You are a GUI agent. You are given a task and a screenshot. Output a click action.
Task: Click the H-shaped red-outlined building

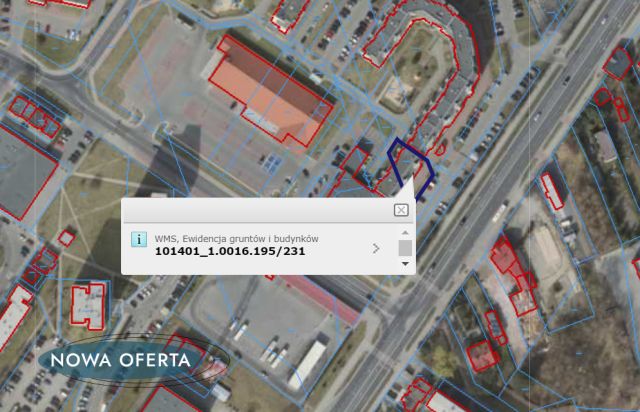pyautogui.click(x=88, y=306)
